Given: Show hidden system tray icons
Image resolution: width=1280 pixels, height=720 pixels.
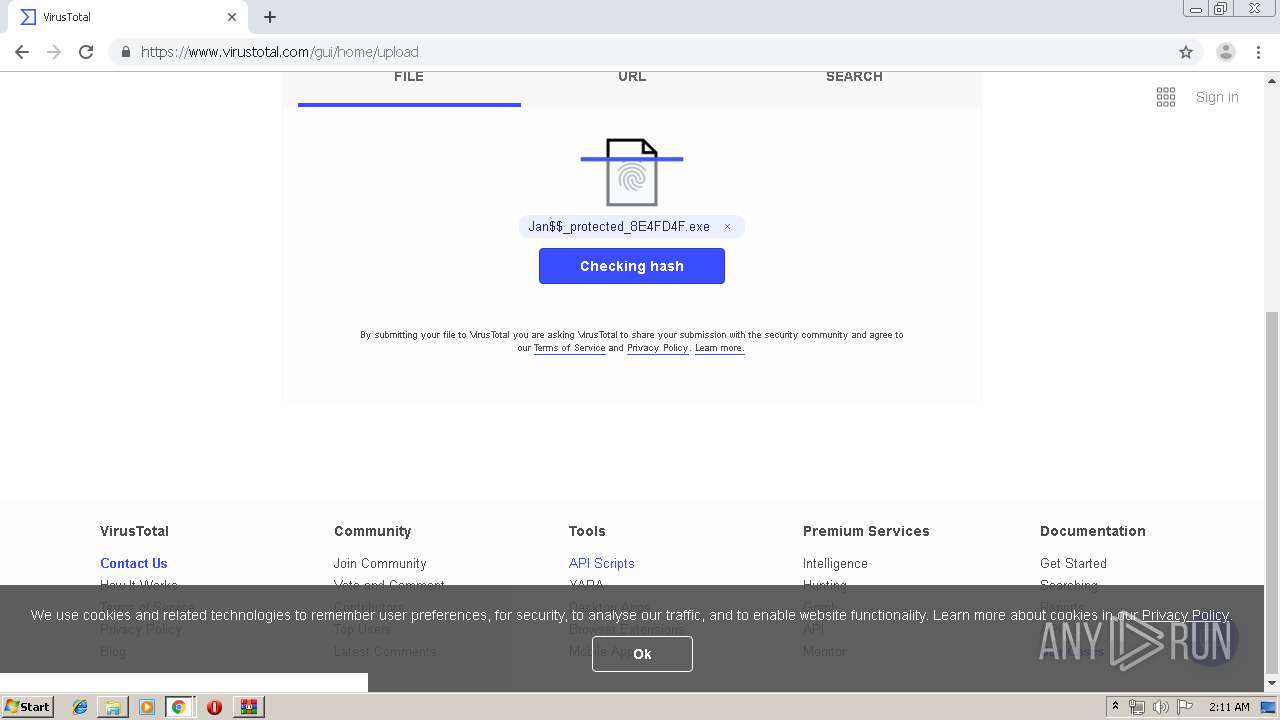Looking at the screenshot, I should [x=1115, y=706].
